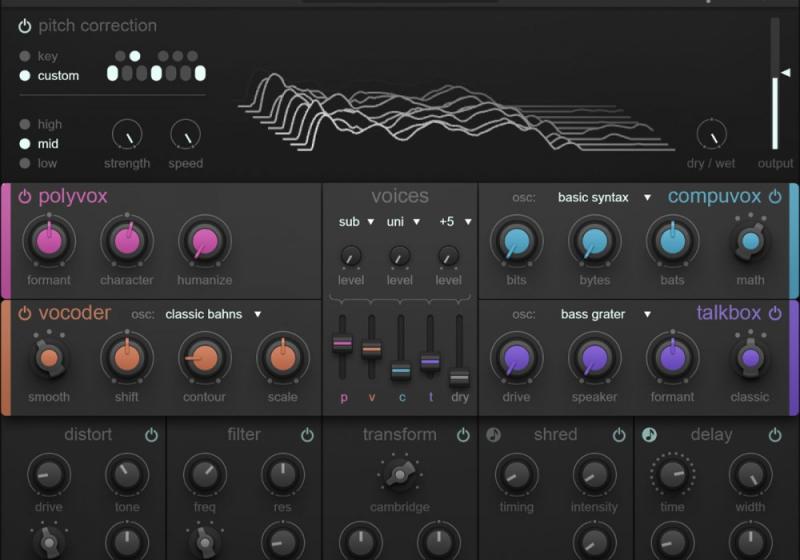Click the polyvox p mixer fader
Image resolution: width=800 pixels, height=560 pixels.
pyautogui.click(x=342, y=343)
